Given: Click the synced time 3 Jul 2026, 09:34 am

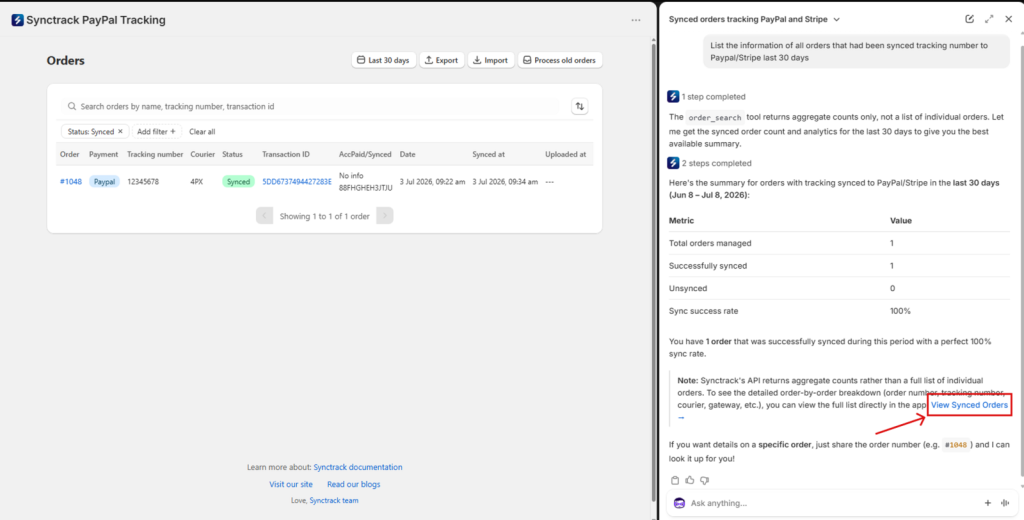Looking at the screenshot, I should tap(505, 182).
